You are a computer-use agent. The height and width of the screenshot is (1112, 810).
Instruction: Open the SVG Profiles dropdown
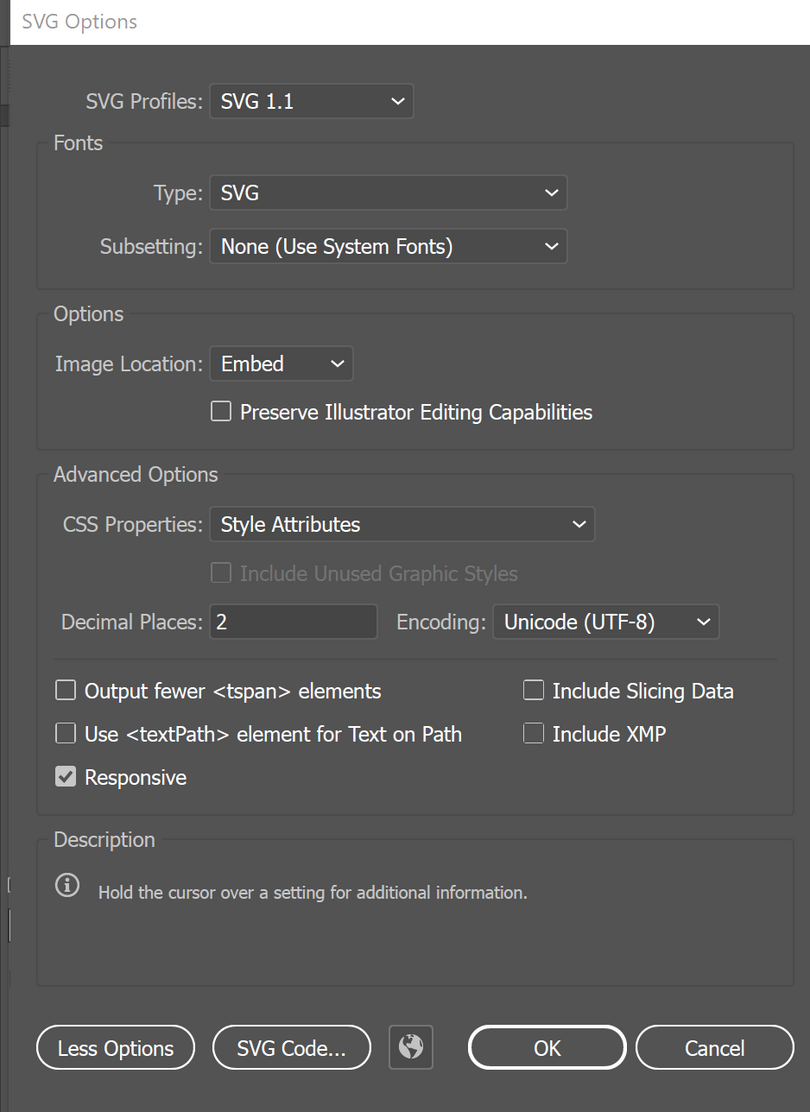point(311,101)
